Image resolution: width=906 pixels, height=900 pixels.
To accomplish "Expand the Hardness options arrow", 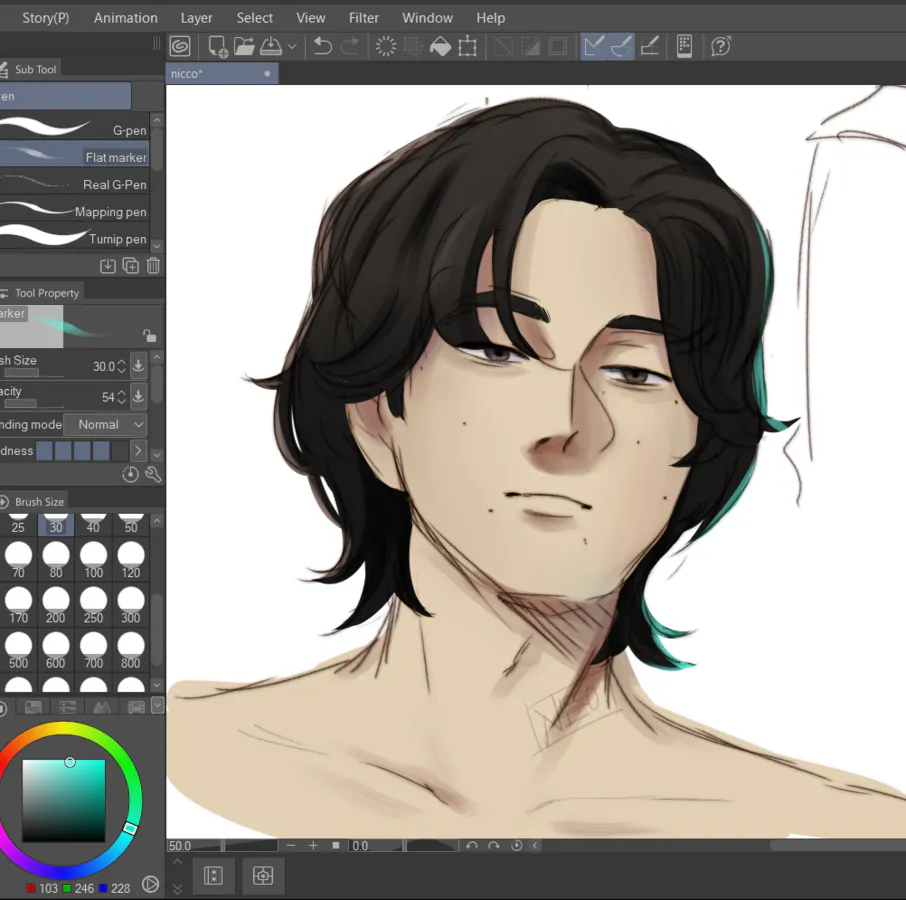I will [x=138, y=451].
